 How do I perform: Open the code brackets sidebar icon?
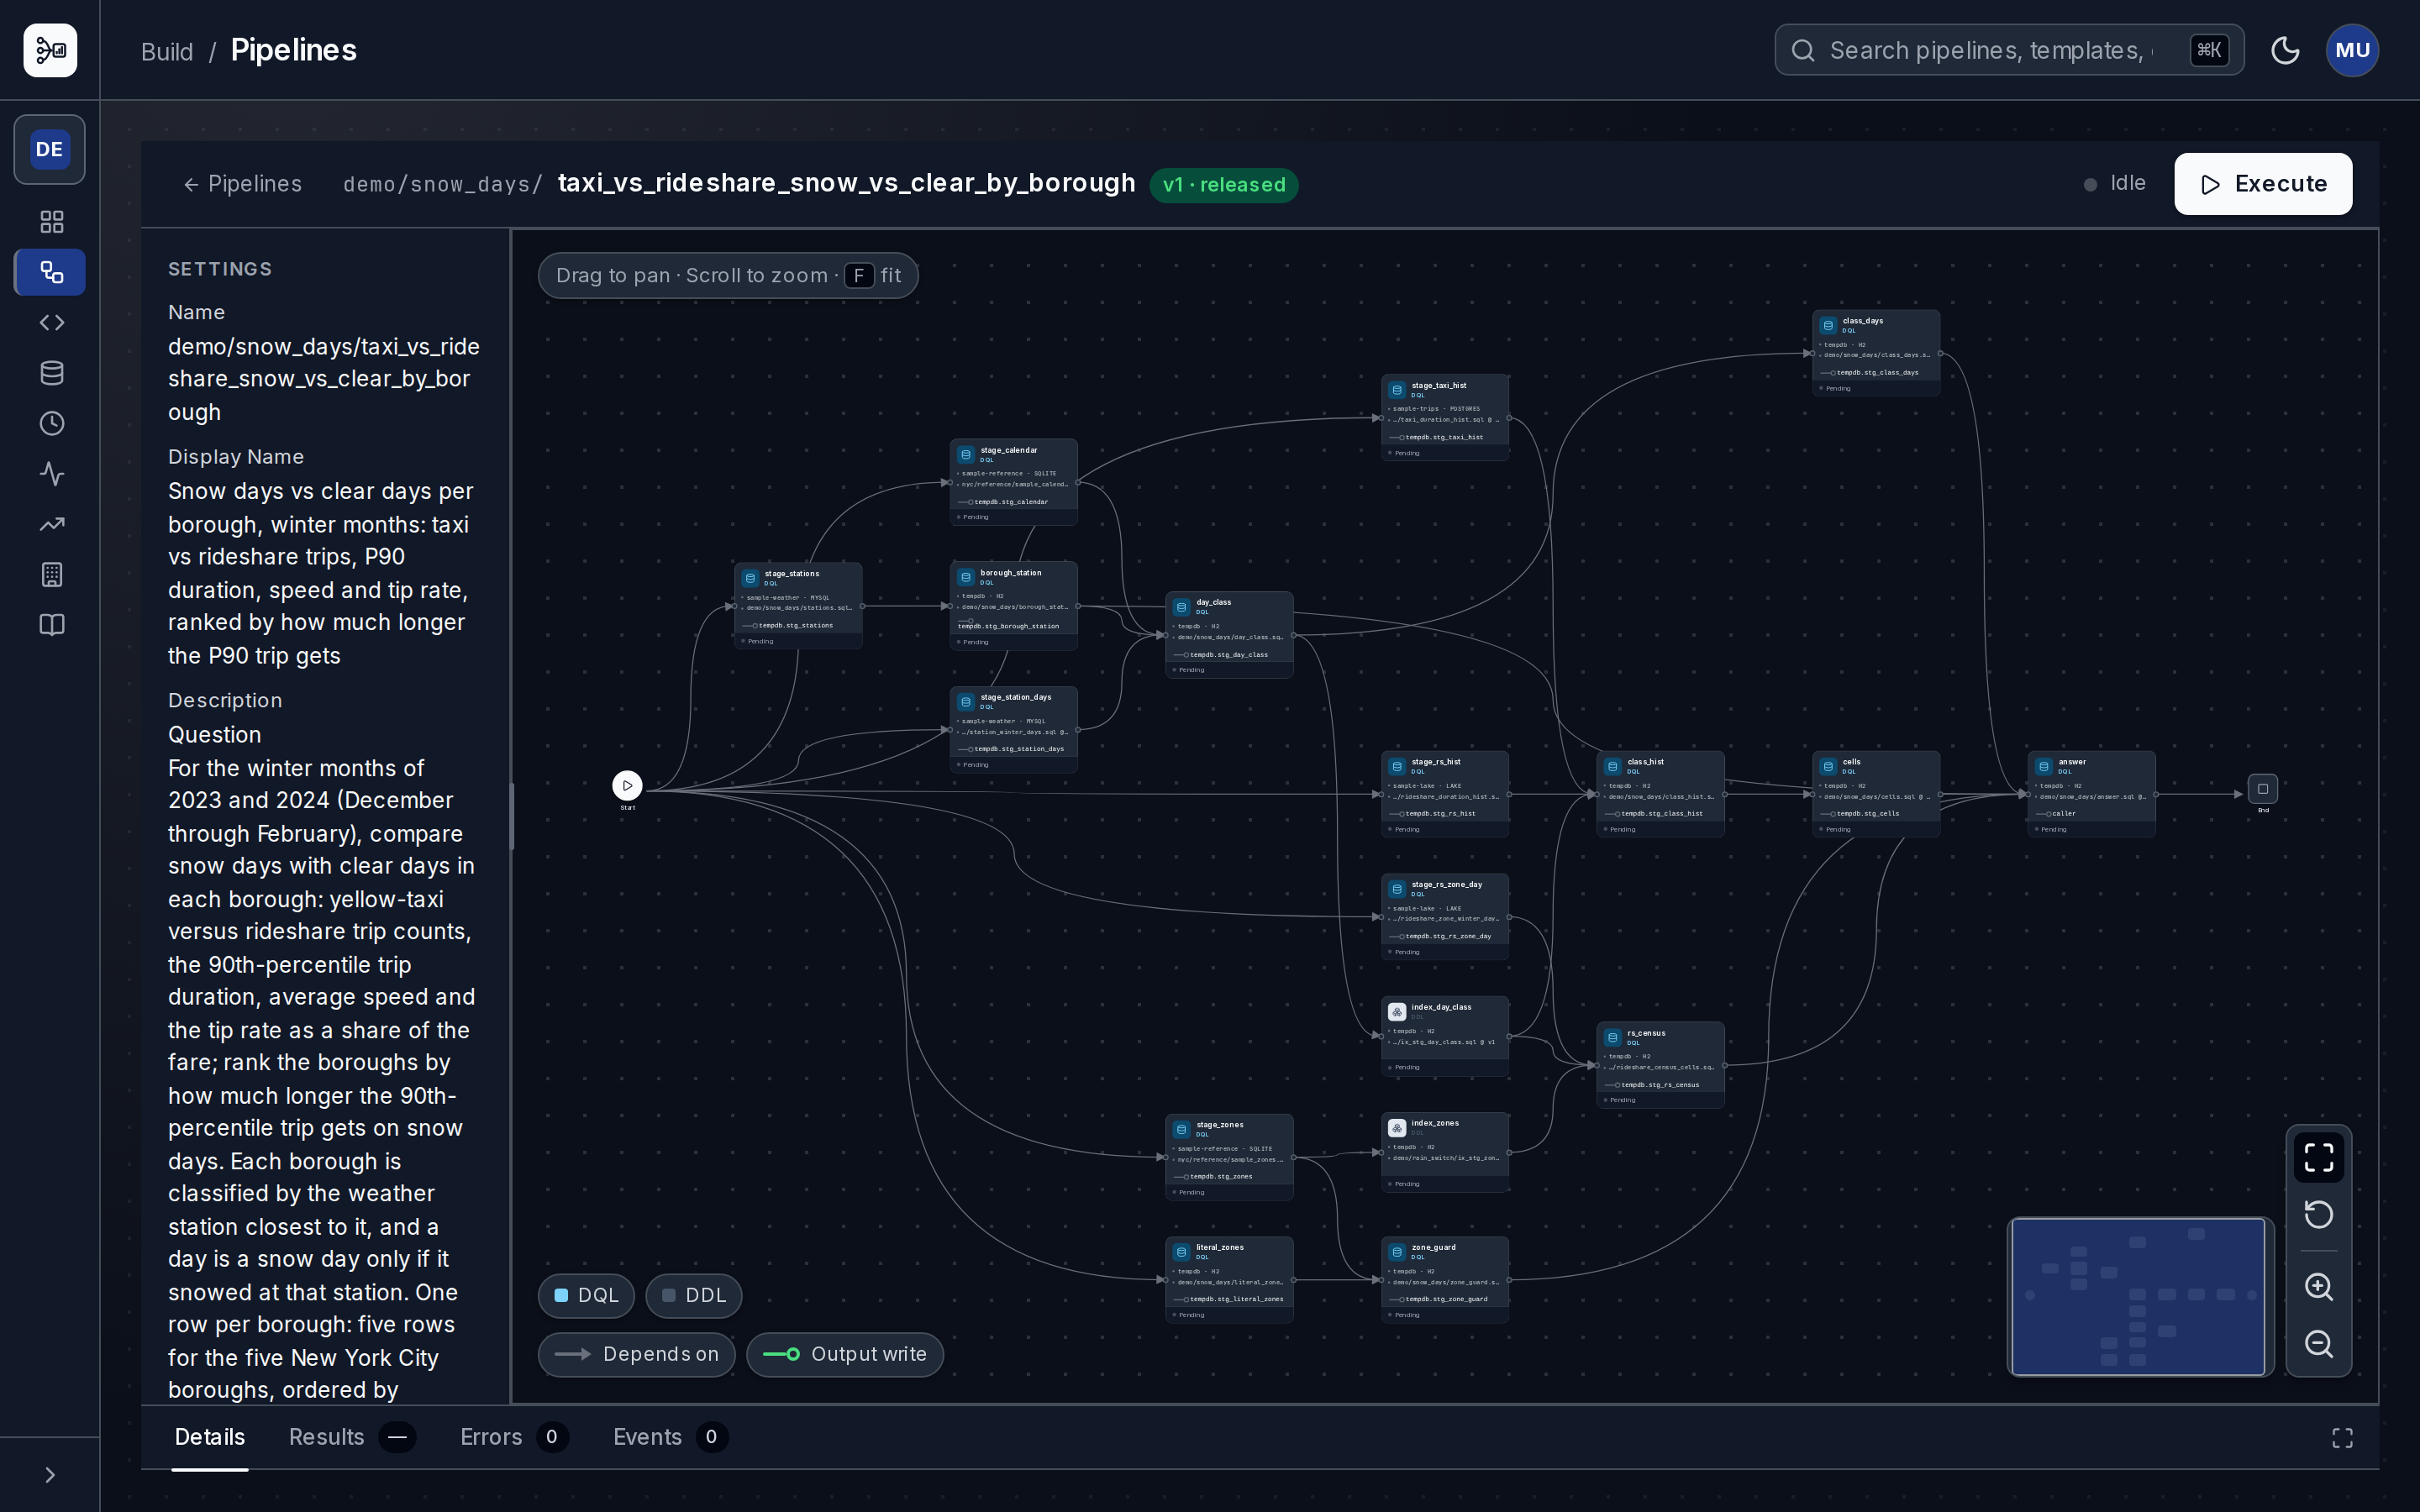coord(52,322)
